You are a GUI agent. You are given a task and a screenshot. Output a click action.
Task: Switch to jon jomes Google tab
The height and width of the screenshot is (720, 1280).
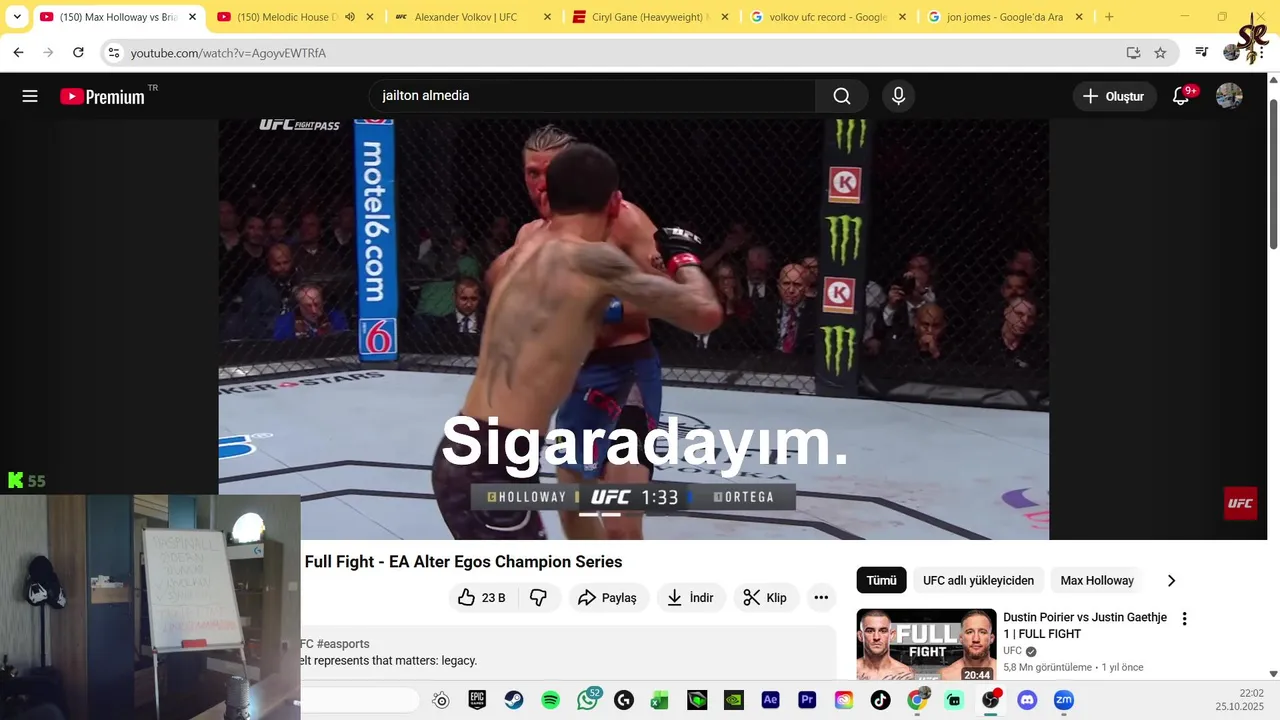(x=1005, y=17)
